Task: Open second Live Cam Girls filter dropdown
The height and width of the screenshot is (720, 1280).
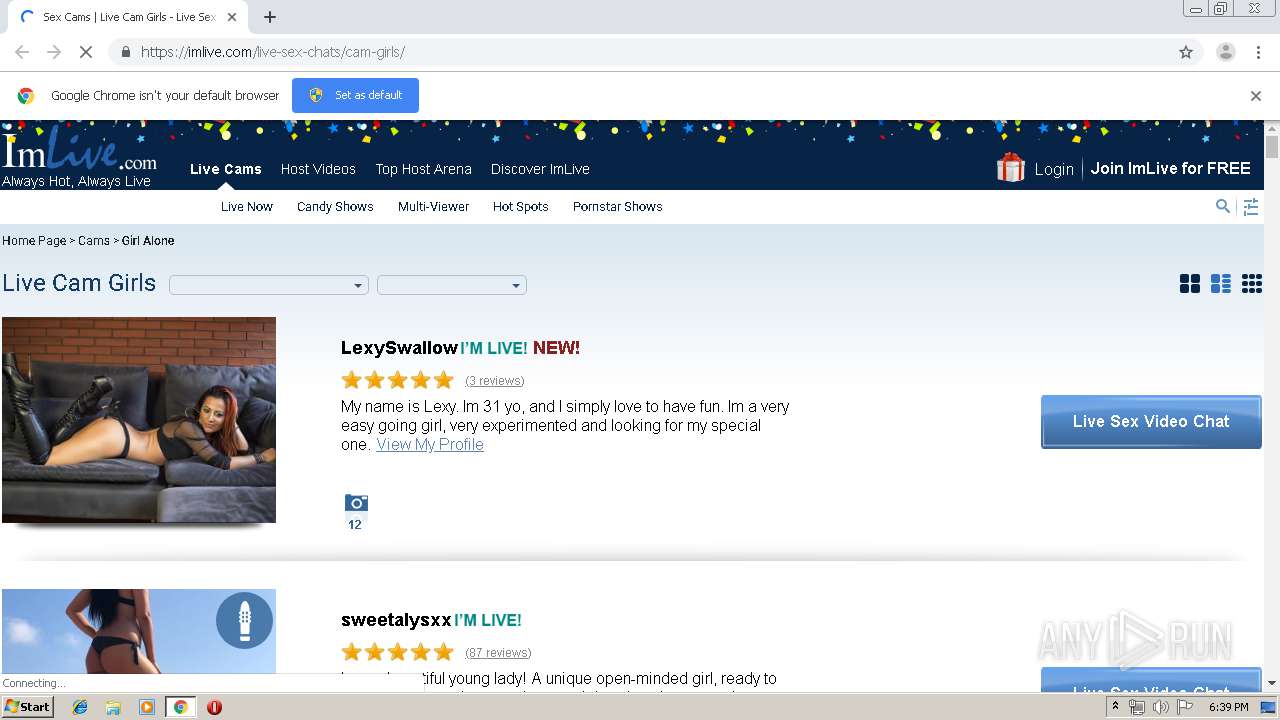Action: (x=452, y=285)
